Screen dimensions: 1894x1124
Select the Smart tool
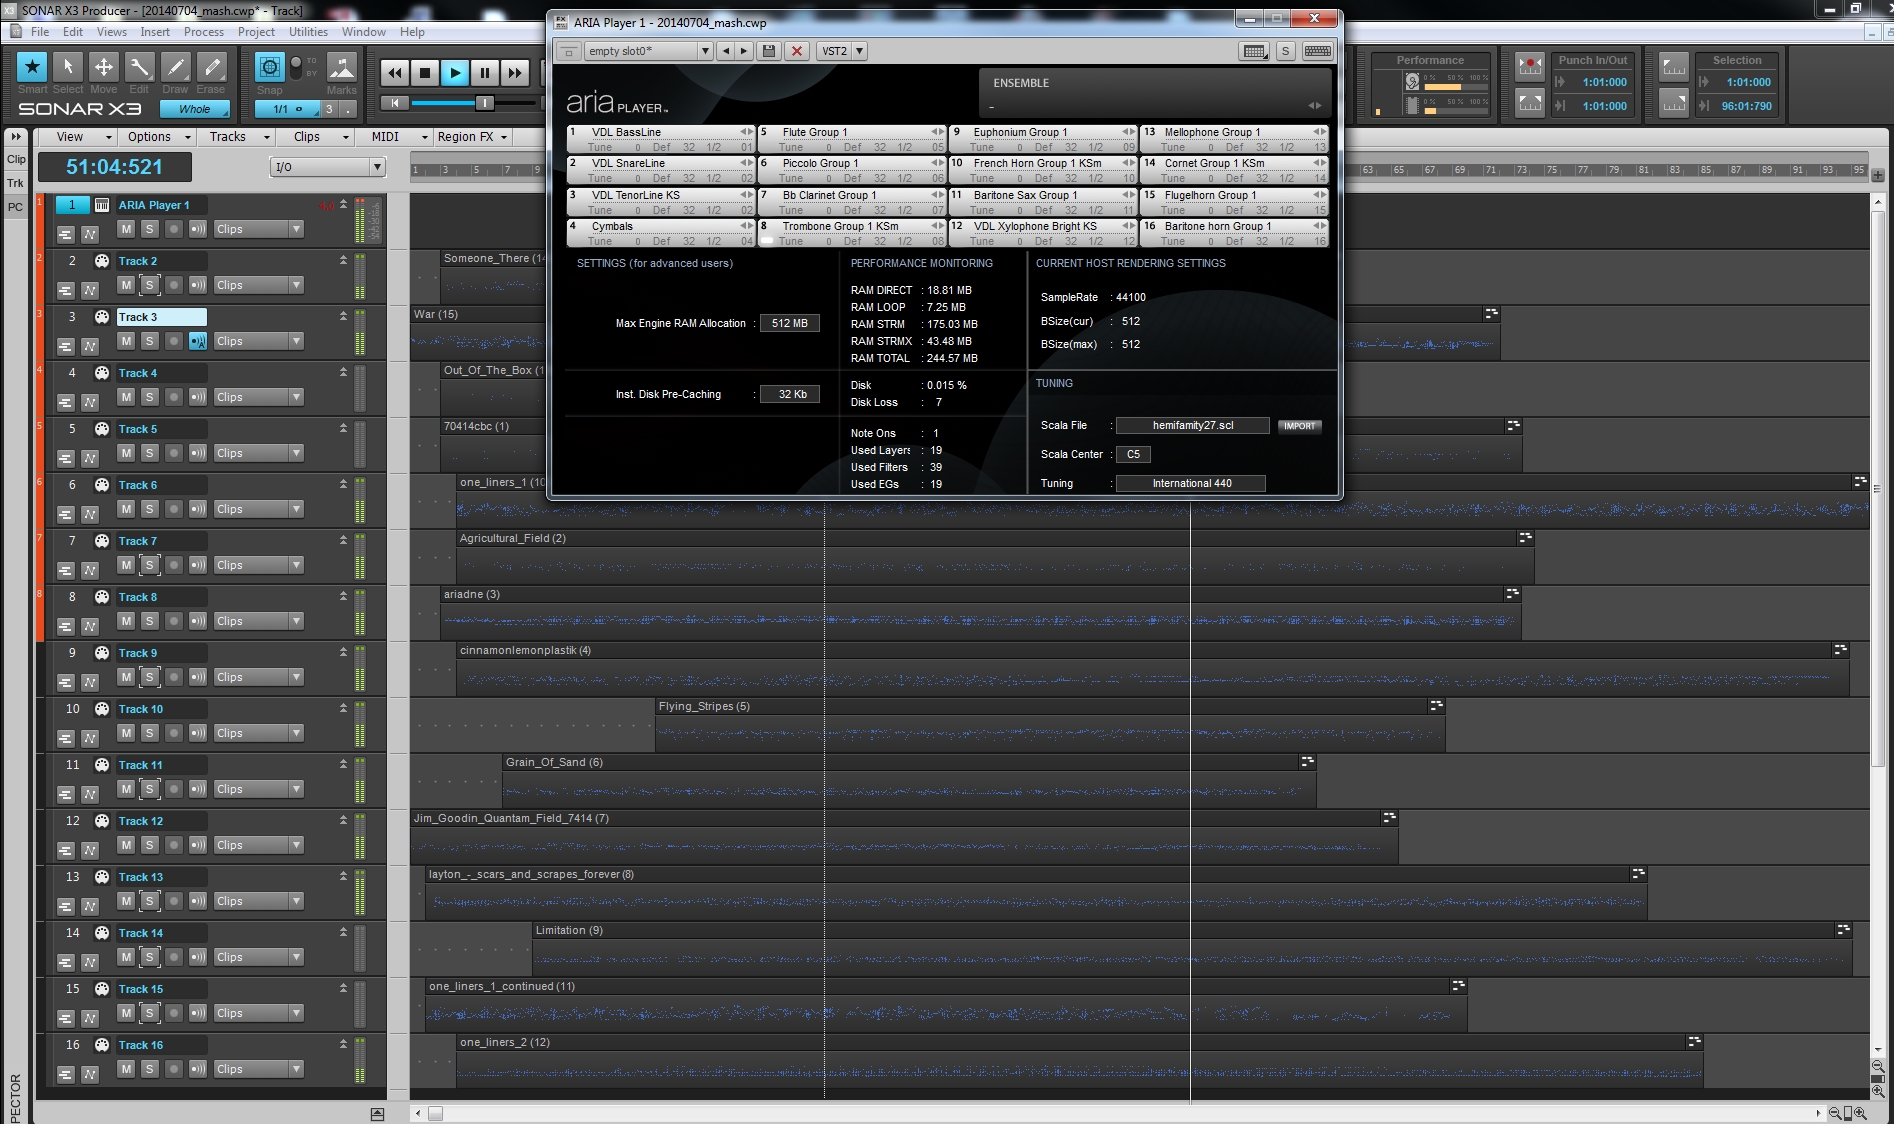coord(32,67)
